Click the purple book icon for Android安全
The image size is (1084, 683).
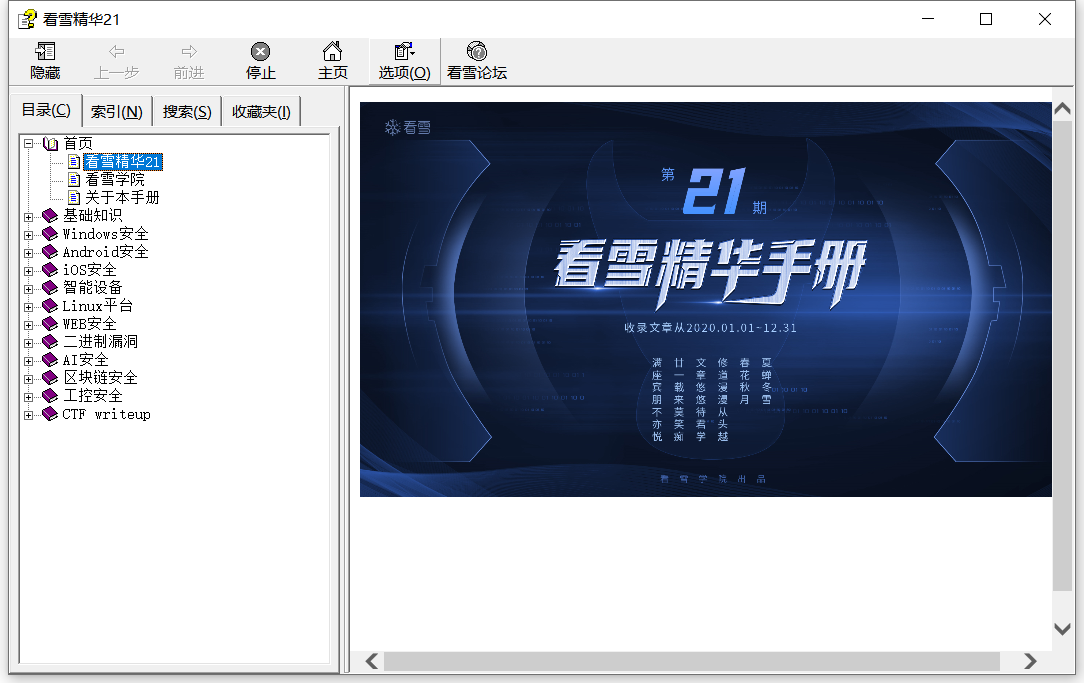click(50, 252)
